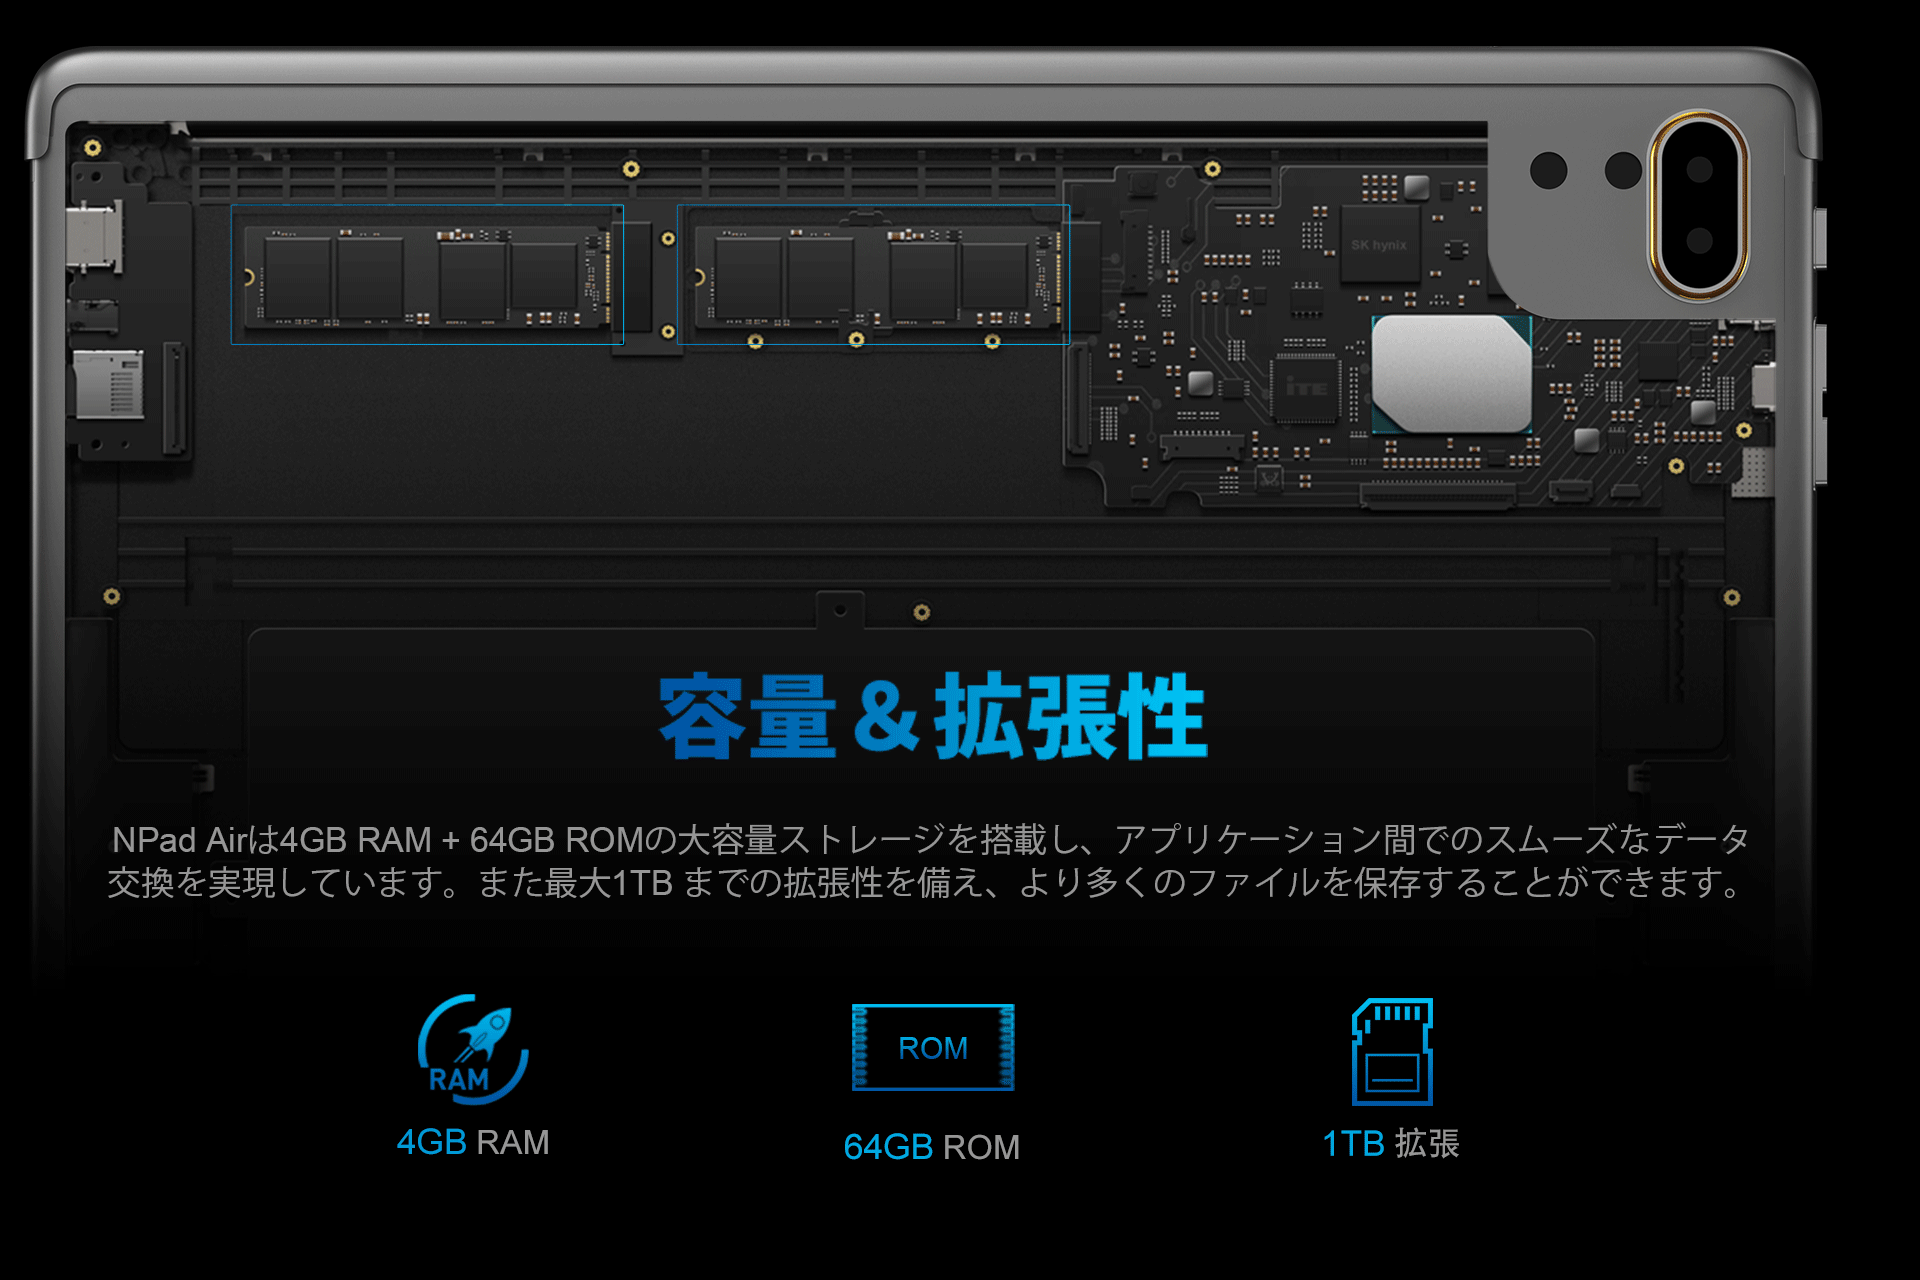The width and height of the screenshot is (1920, 1280).
Task: Click the 1TB 拡張 label
Action: tap(1390, 1143)
